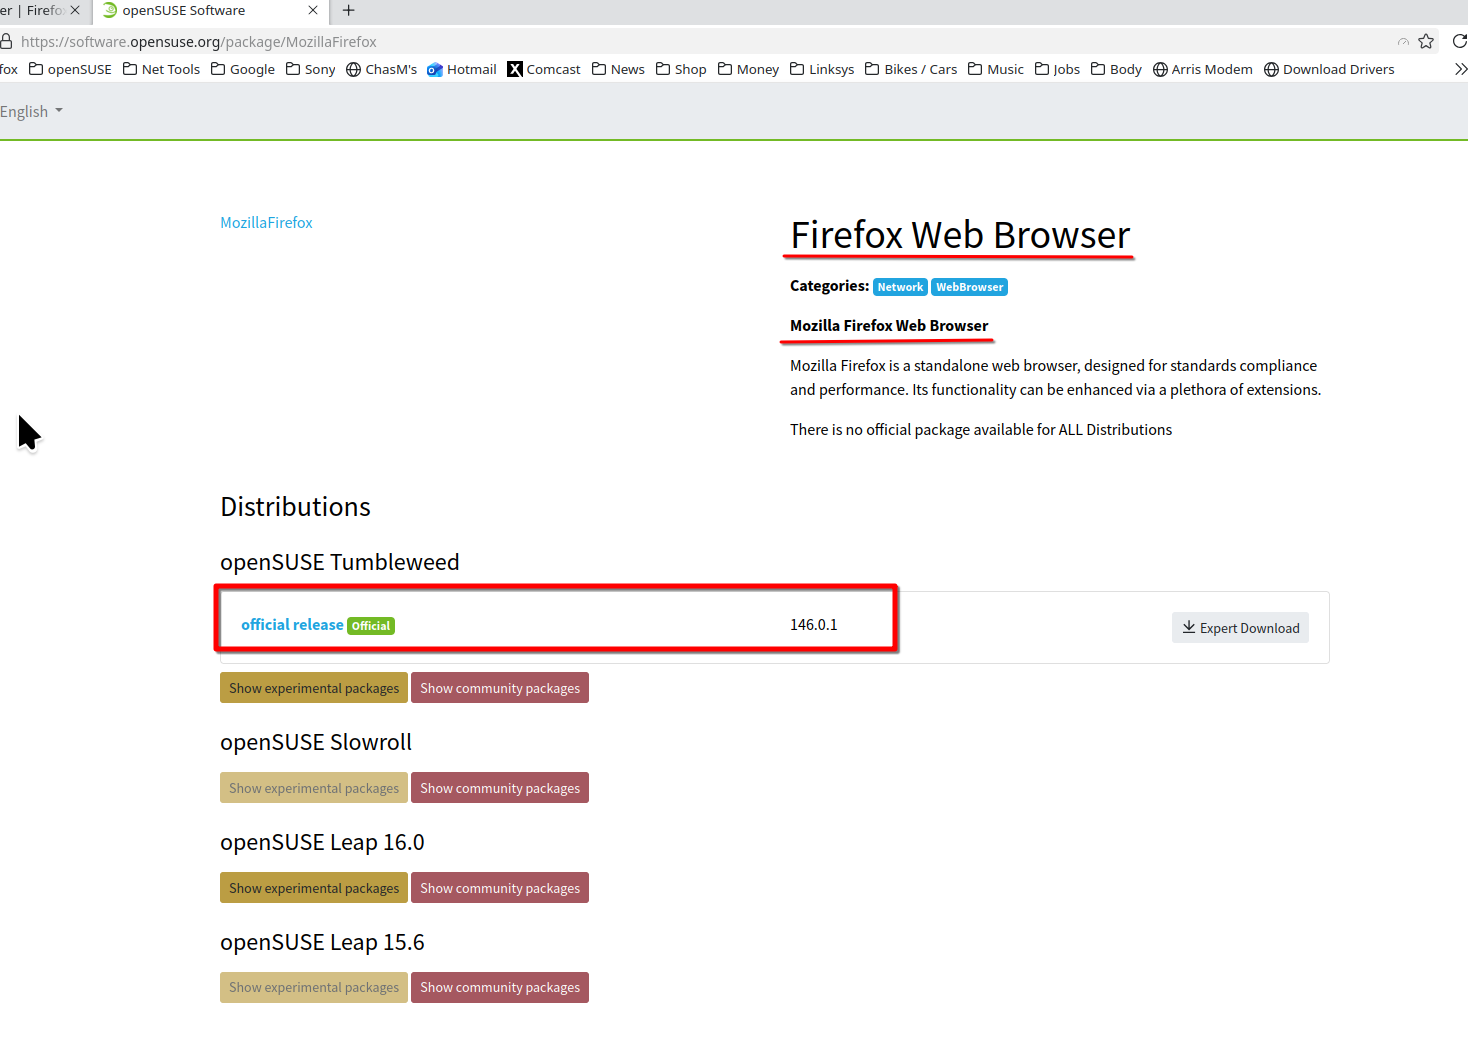Click the faint gauge icon in address bar

coord(1403,42)
